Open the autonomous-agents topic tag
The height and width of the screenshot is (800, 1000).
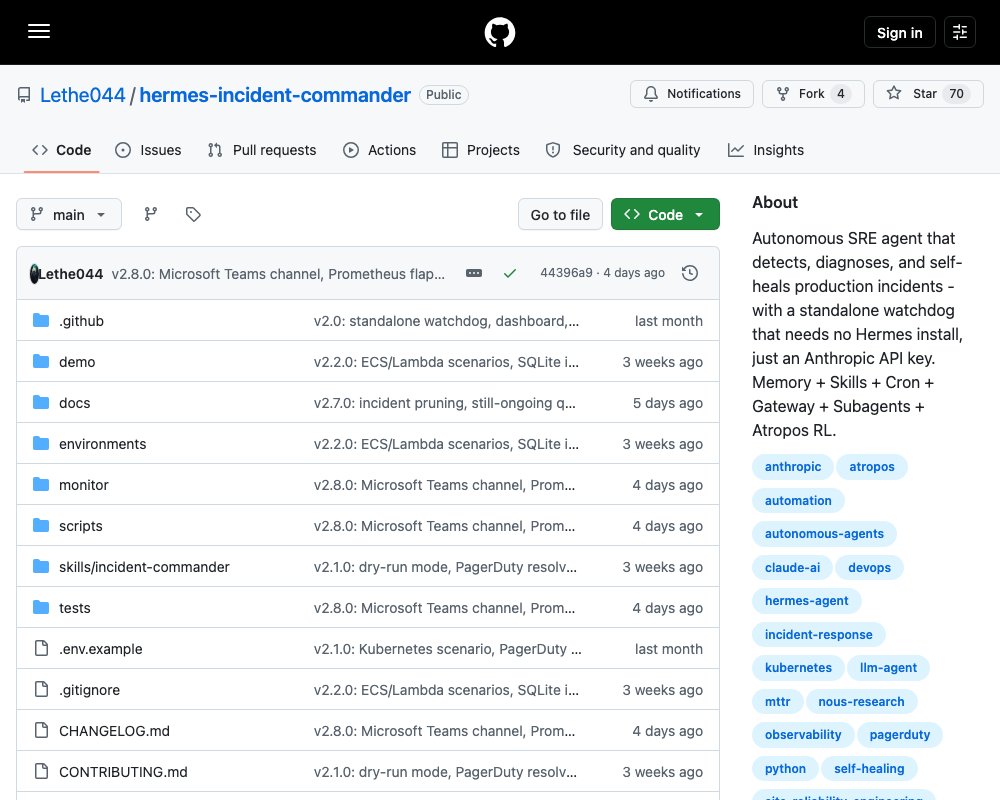coord(824,533)
